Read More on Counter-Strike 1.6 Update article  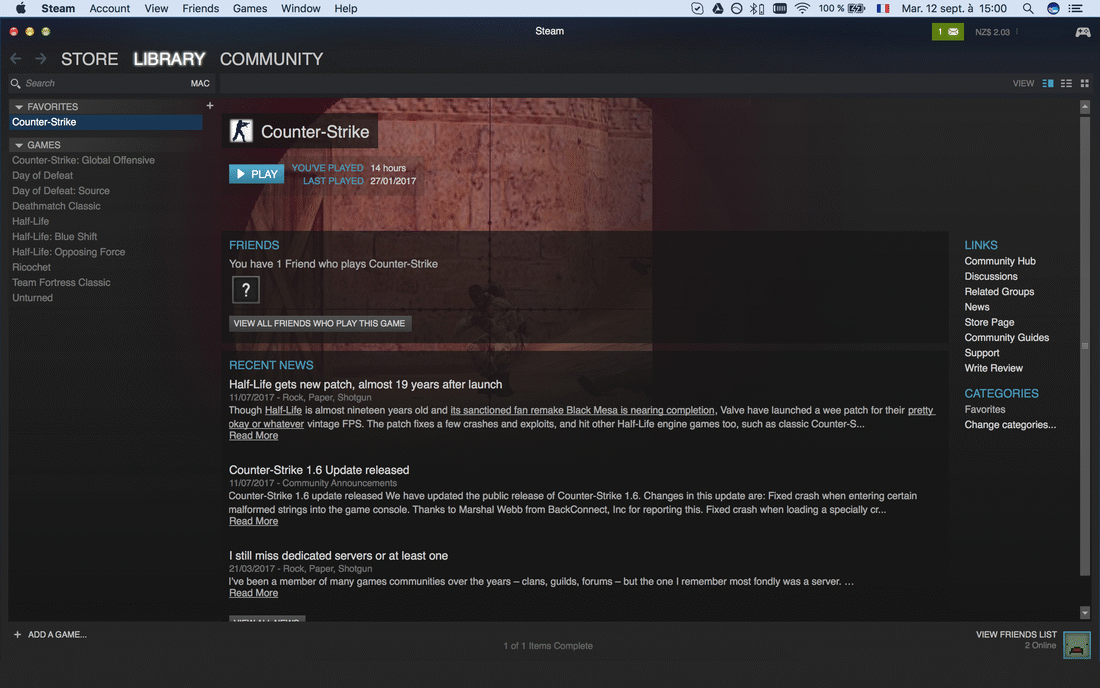253,521
